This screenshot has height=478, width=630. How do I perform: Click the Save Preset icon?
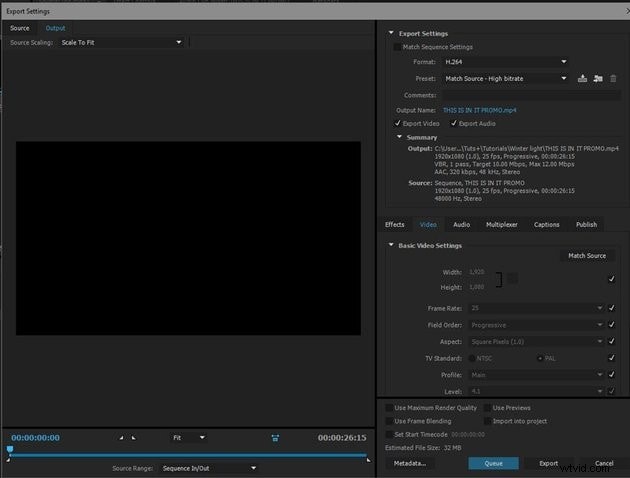click(x=582, y=79)
